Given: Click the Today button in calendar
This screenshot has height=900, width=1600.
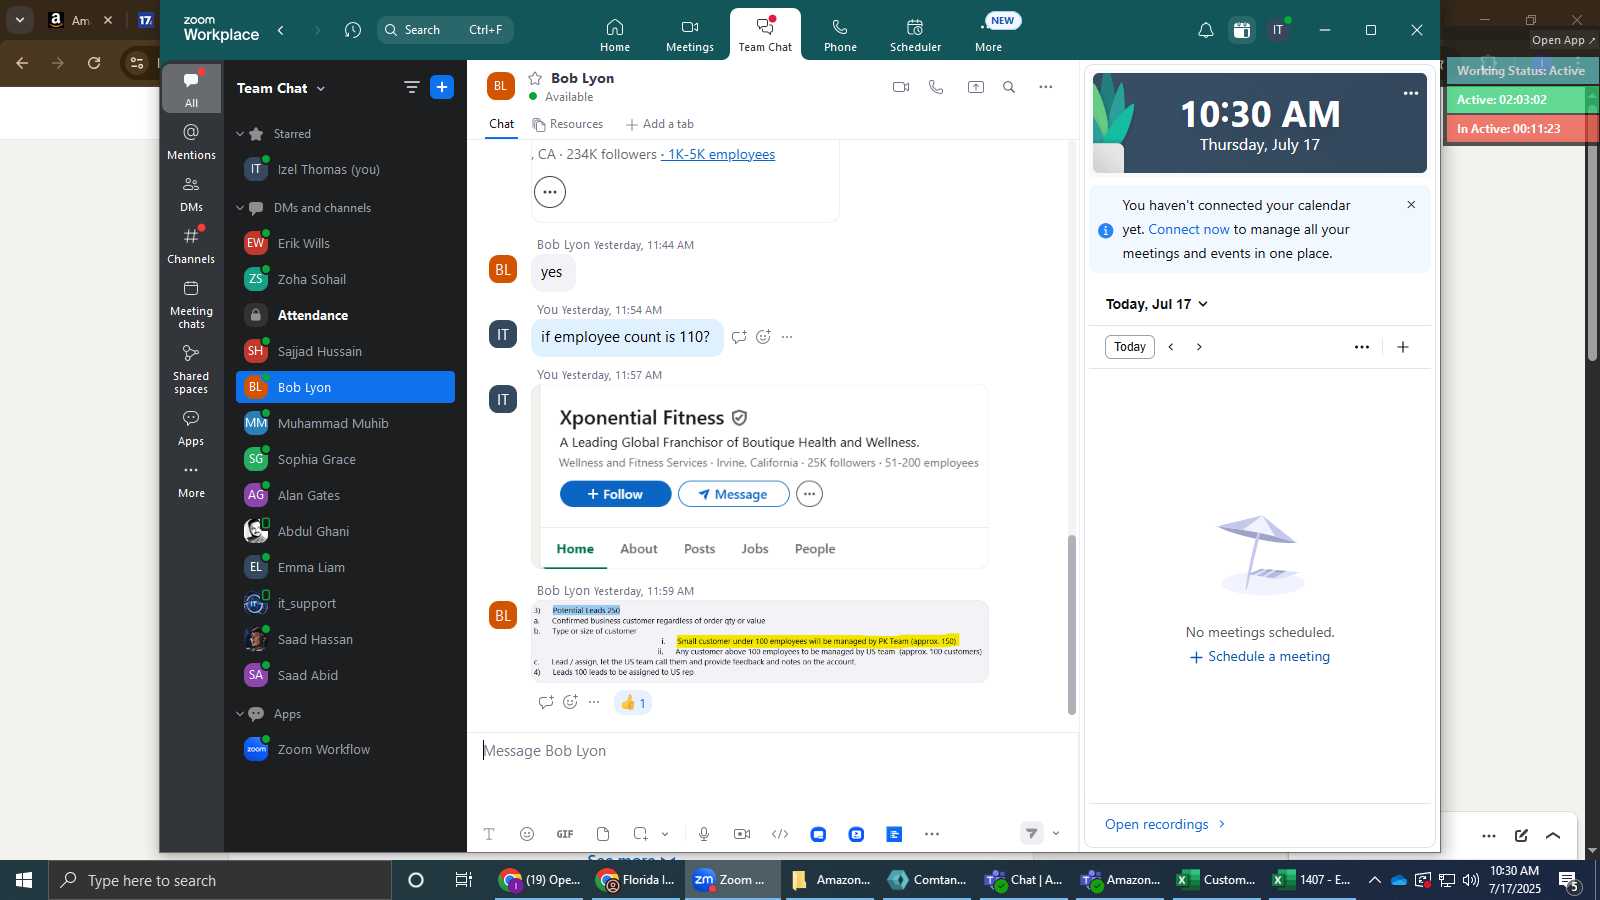Looking at the screenshot, I should pyautogui.click(x=1130, y=347).
